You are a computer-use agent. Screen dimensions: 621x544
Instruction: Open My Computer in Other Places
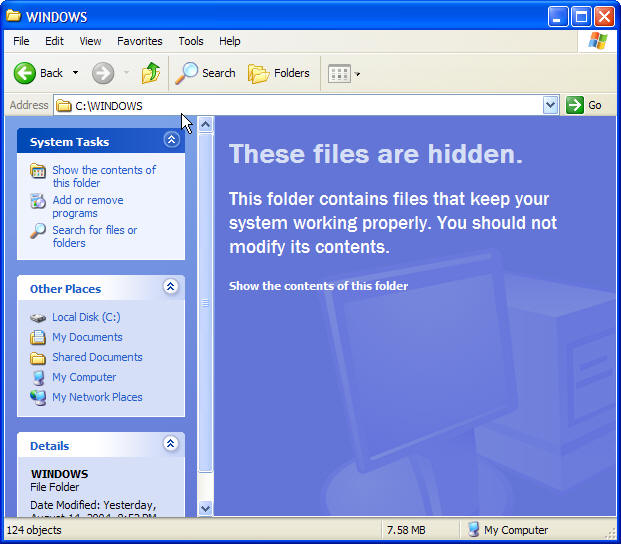[84, 377]
